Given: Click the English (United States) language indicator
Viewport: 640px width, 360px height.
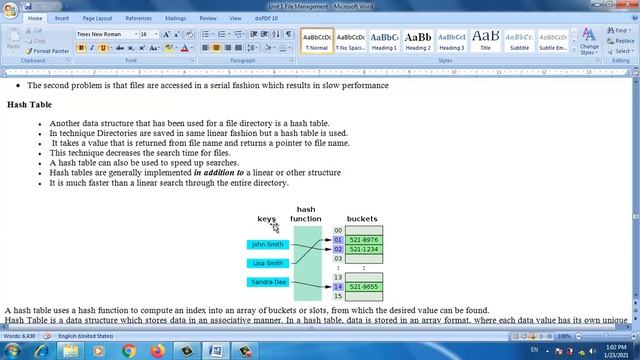Looking at the screenshot, I should [86, 336].
